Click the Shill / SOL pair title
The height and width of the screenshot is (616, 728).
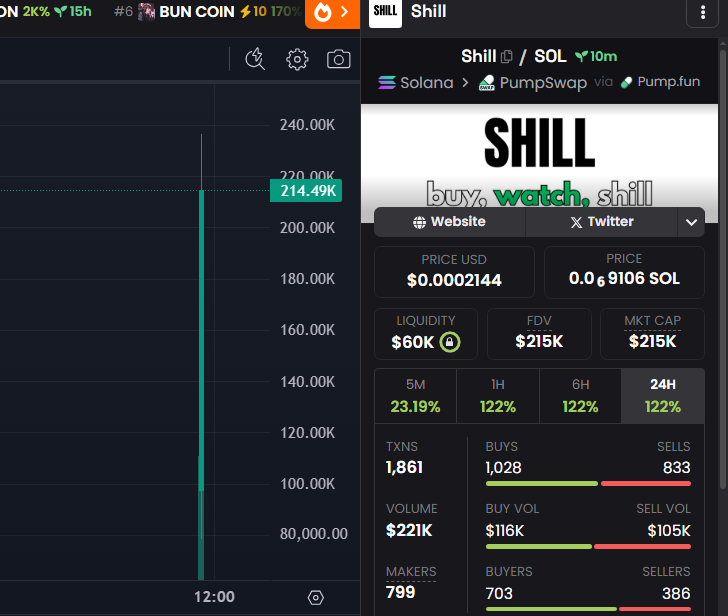click(x=514, y=57)
